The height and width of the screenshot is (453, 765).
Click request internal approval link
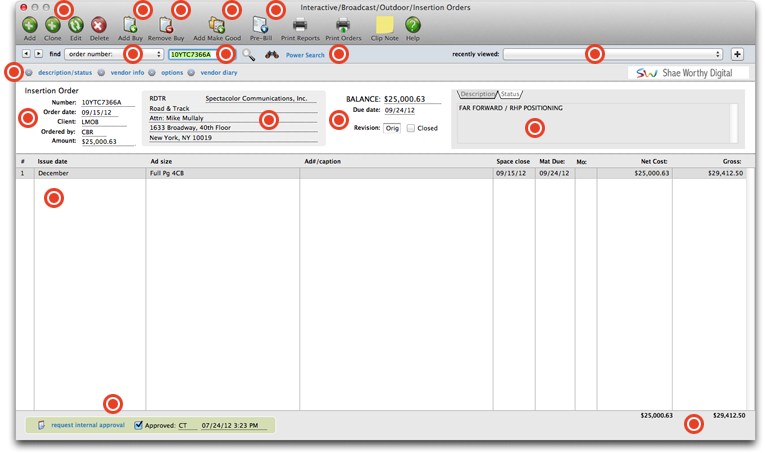(90, 425)
